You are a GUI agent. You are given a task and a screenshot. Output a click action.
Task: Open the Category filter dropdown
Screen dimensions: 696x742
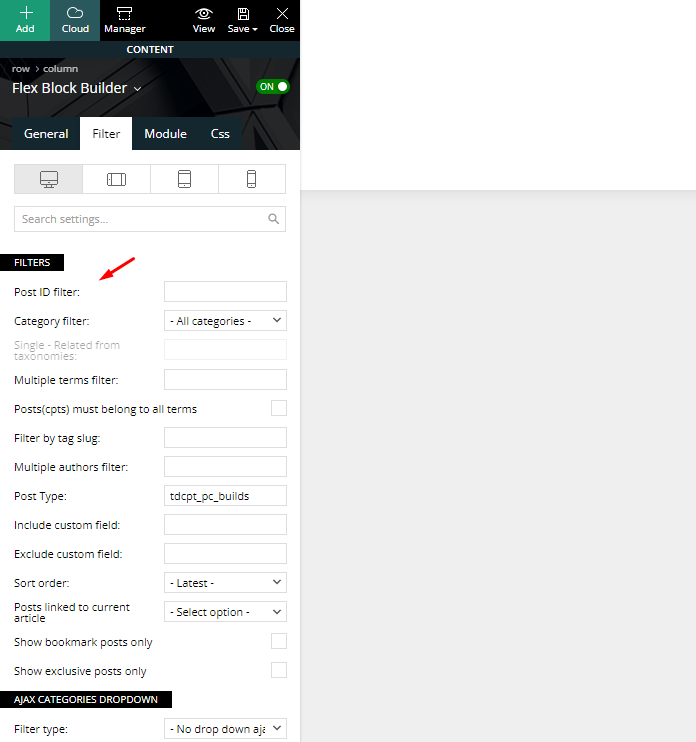click(225, 321)
